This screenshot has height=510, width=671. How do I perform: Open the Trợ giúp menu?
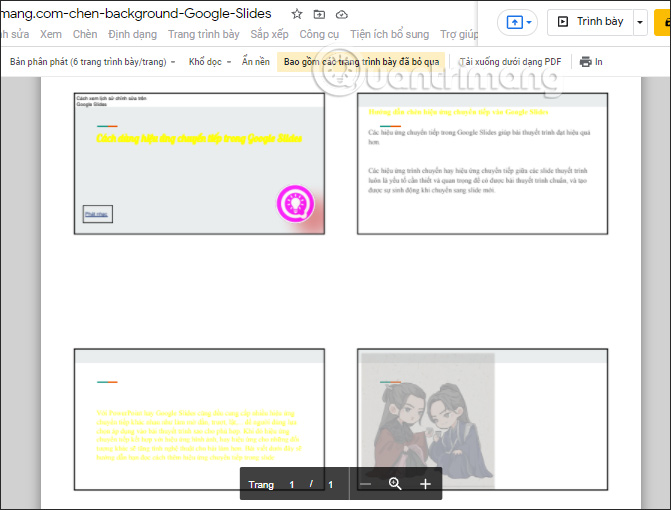[459, 34]
